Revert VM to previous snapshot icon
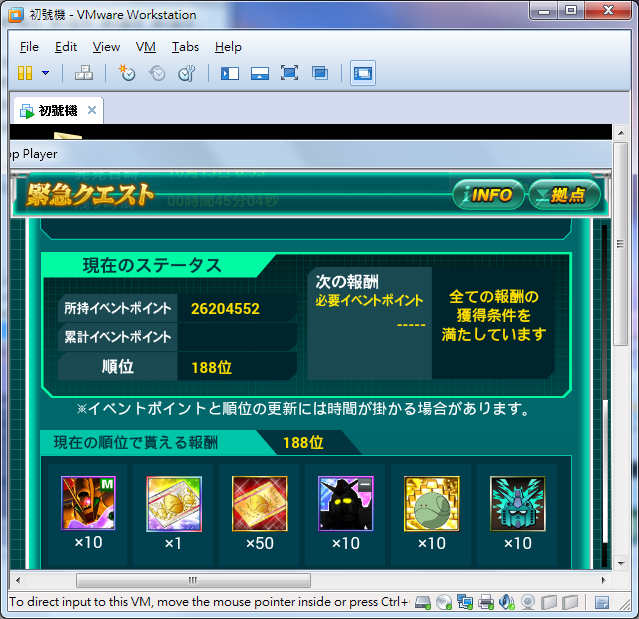 tap(157, 73)
